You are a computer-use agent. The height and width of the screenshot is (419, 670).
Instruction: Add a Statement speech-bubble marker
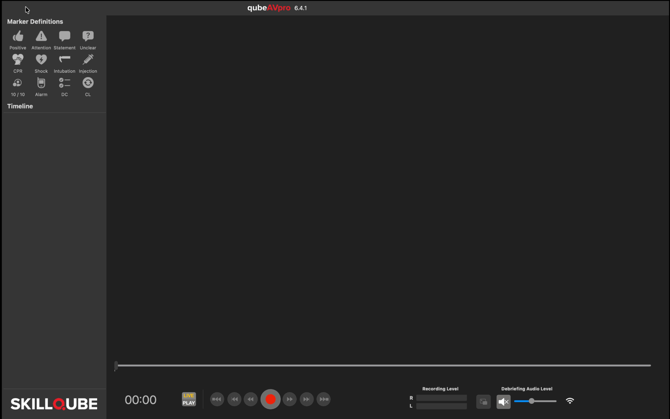pyautogui.click(x=65, y=37)
